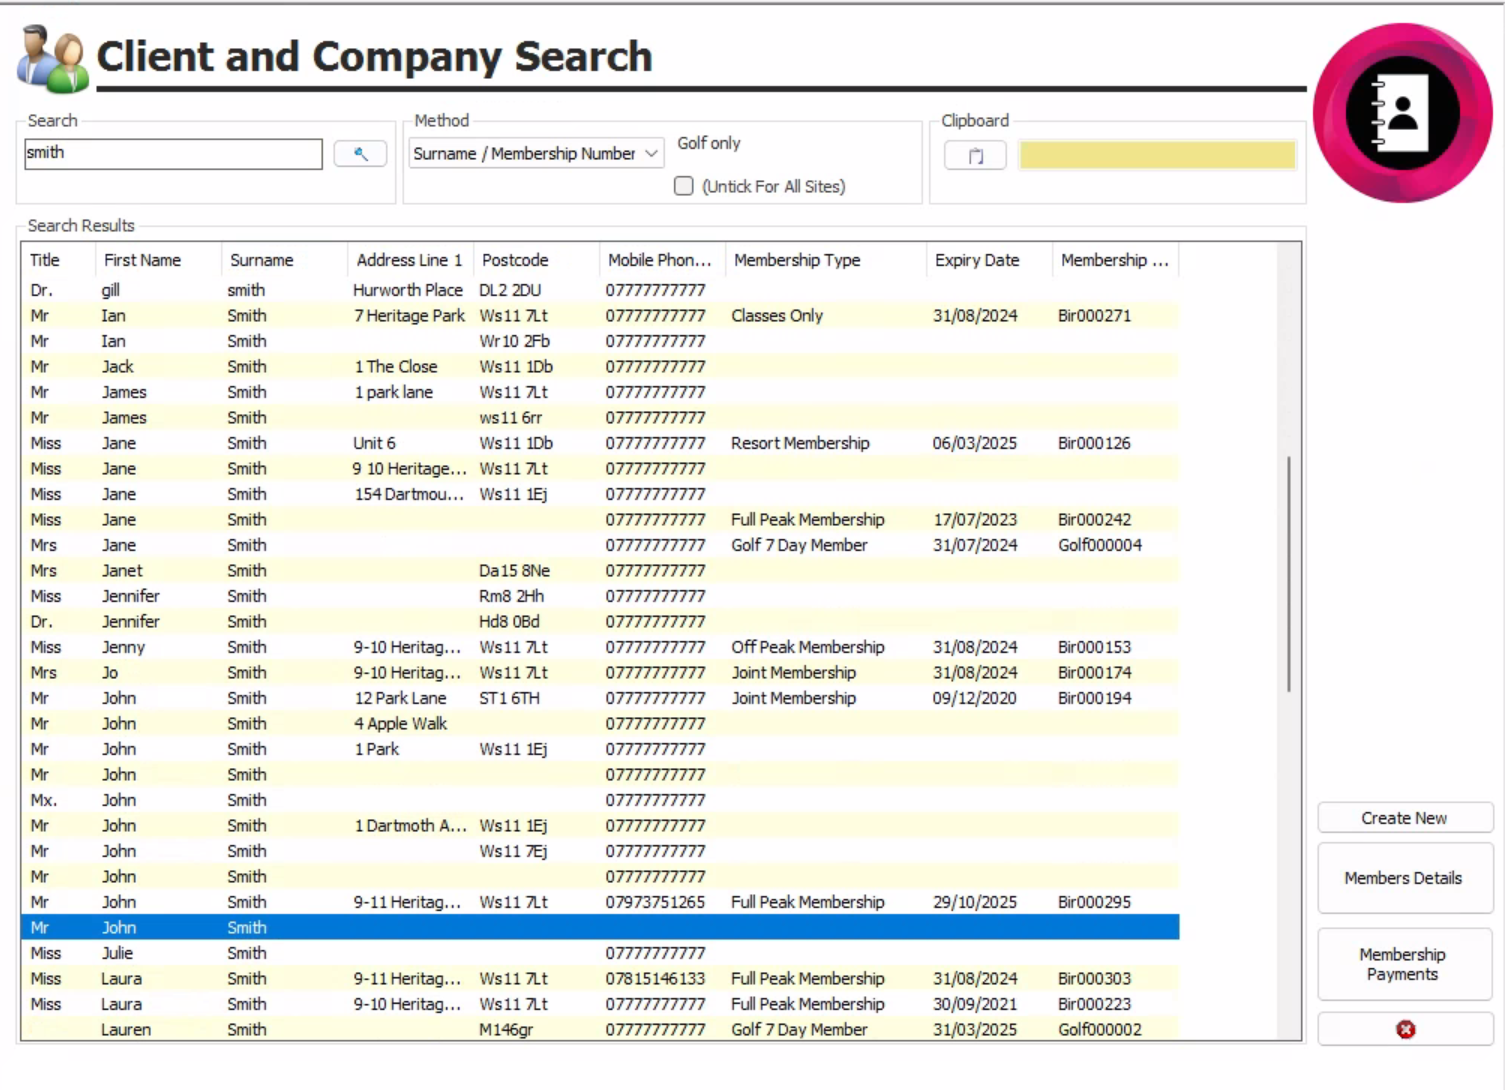
Task: Click the clipboard paste icon button
Action: point(975,155)
